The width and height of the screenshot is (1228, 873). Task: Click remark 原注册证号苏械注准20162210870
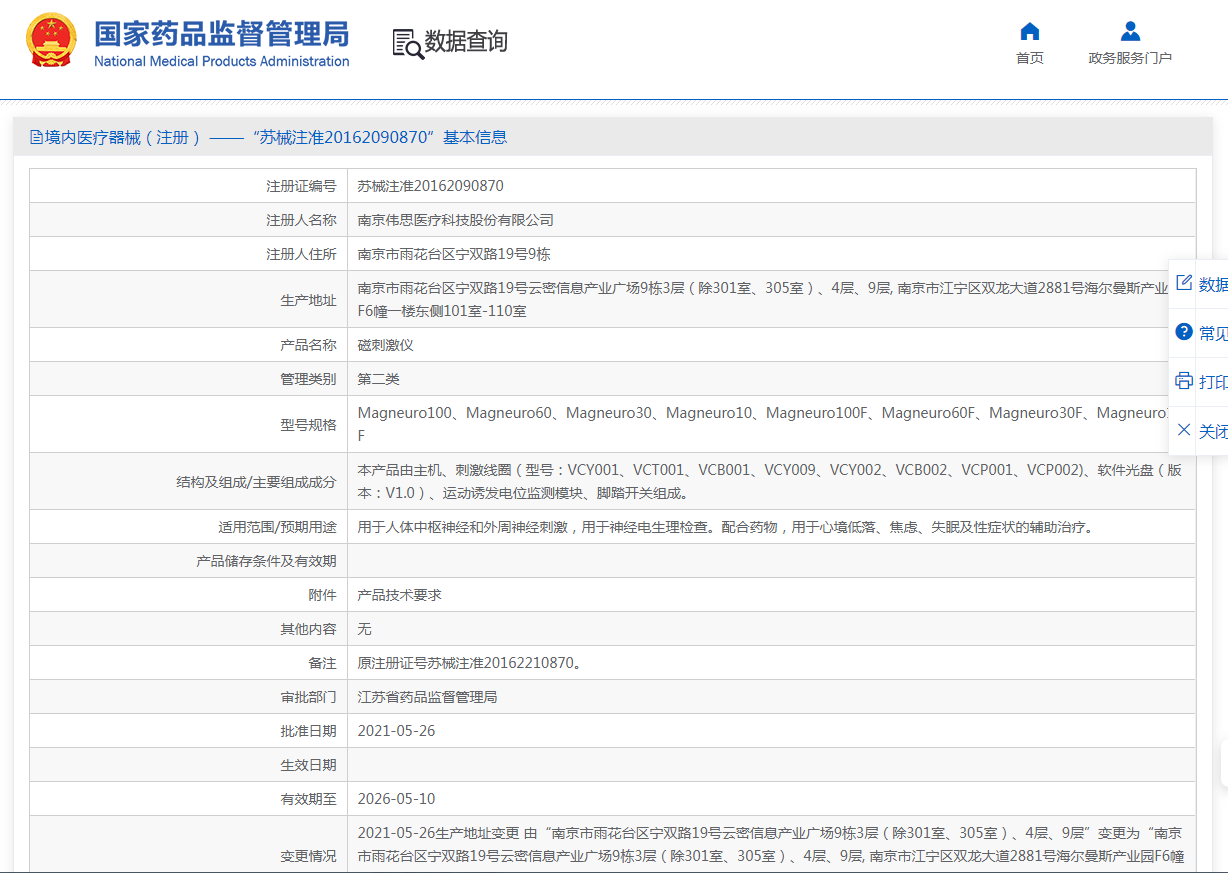point(470,663)
